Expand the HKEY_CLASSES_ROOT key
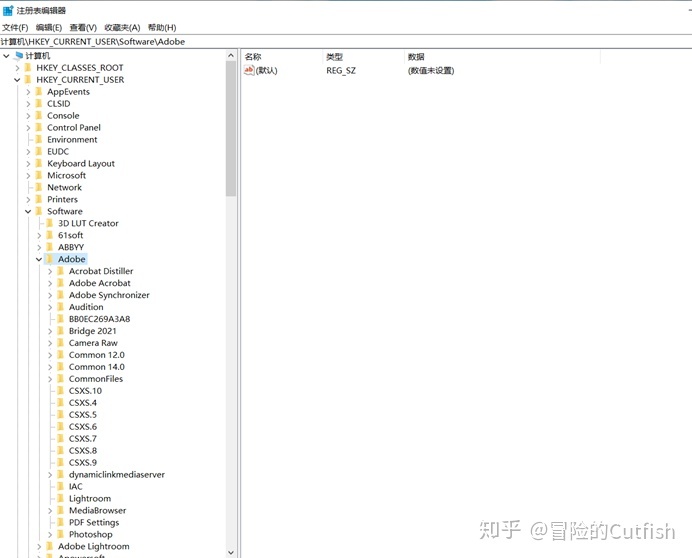Image resolution: width=692 pixels, height=558 pixels. (x=17, y=68)
